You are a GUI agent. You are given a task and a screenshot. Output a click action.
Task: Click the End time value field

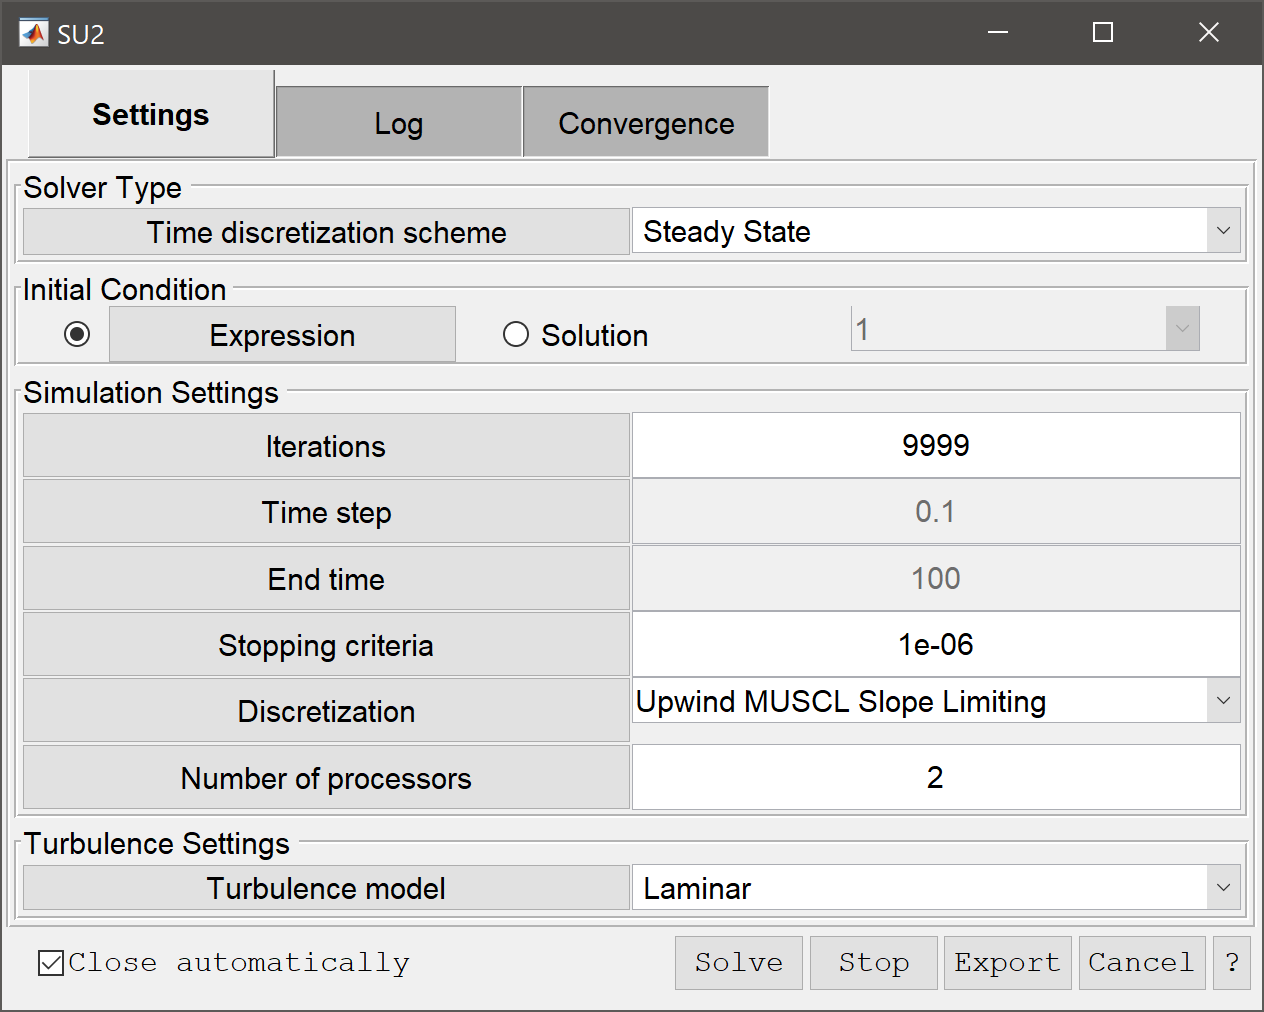click(x=936, y=578)
